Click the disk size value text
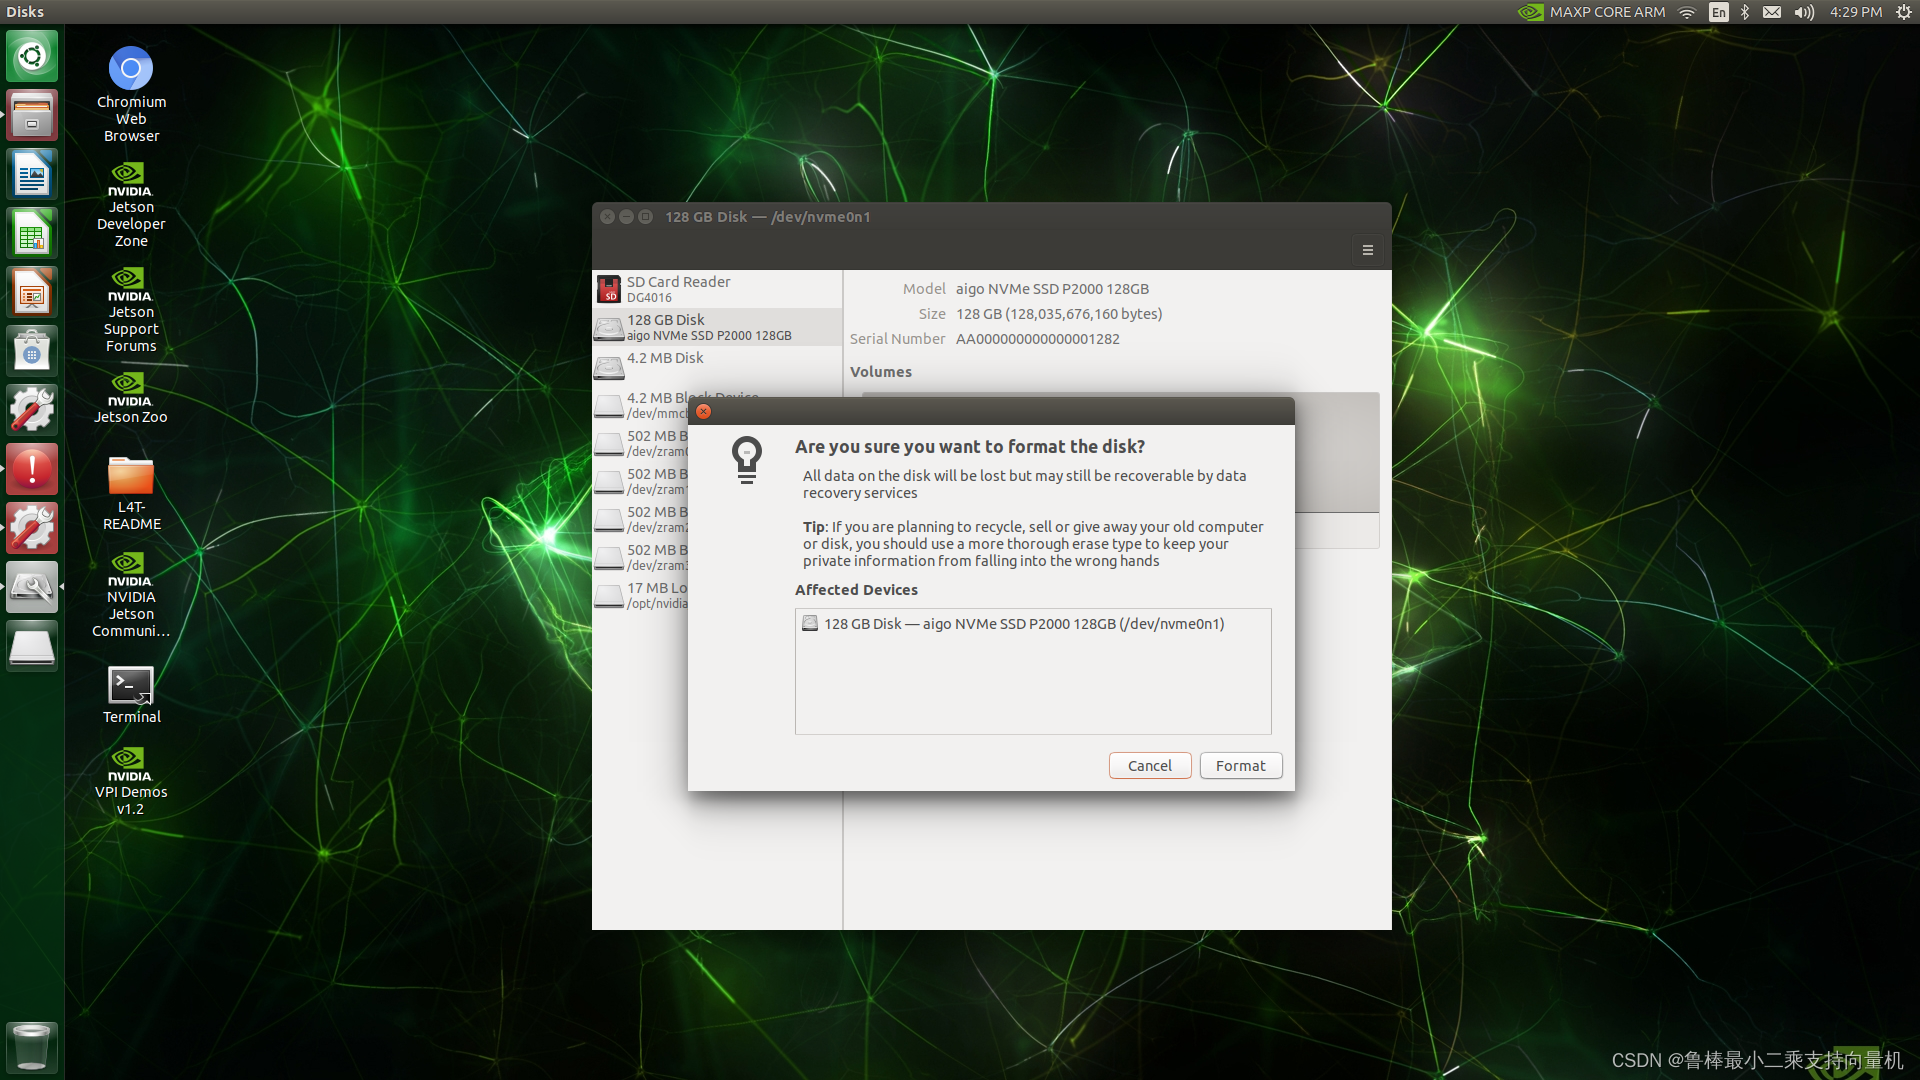Image resolution: width=1920 pixels, height=1080 pixels. [1059, 314]
